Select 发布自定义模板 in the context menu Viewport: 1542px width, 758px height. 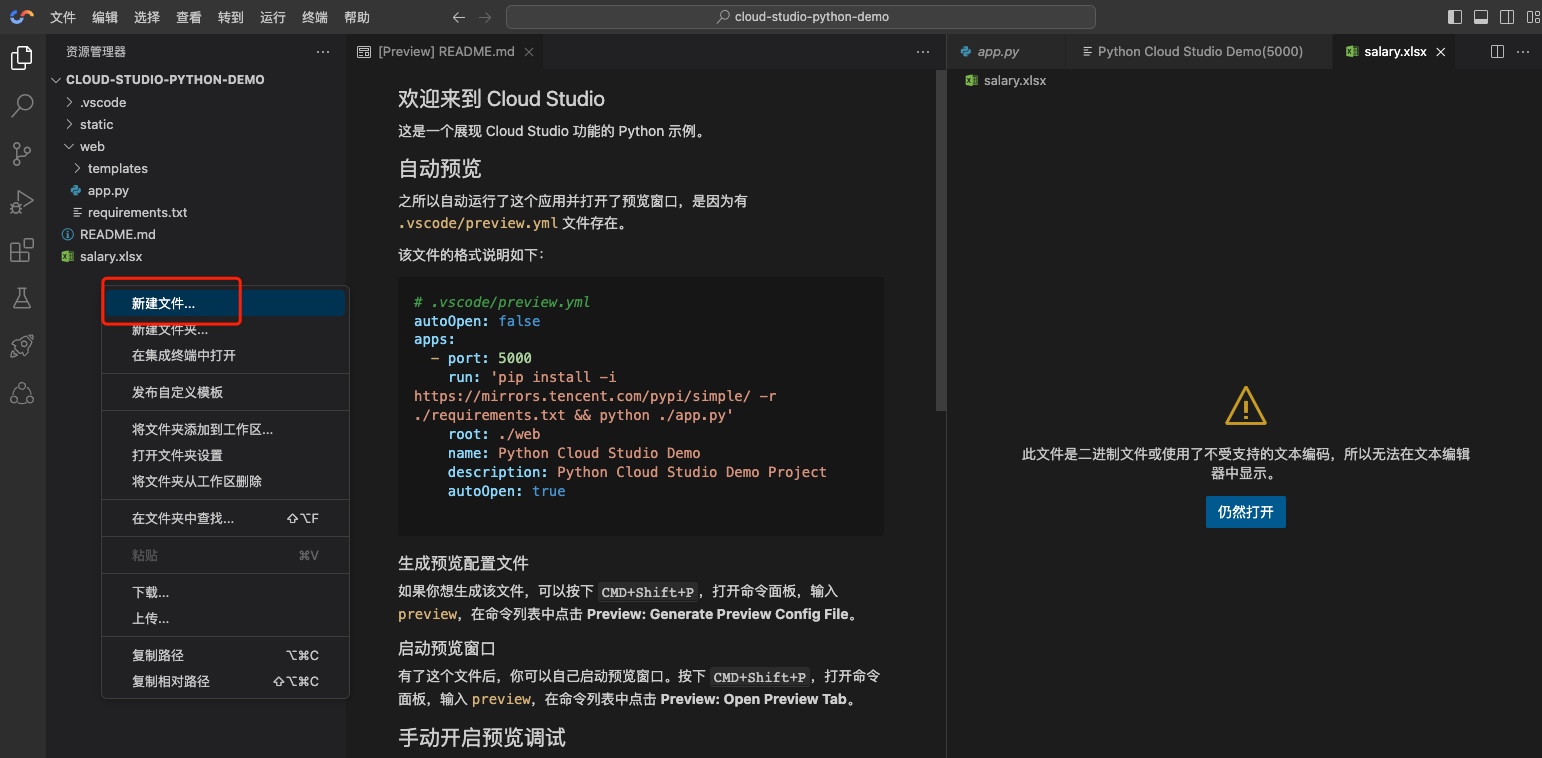(x=225, y=392)
